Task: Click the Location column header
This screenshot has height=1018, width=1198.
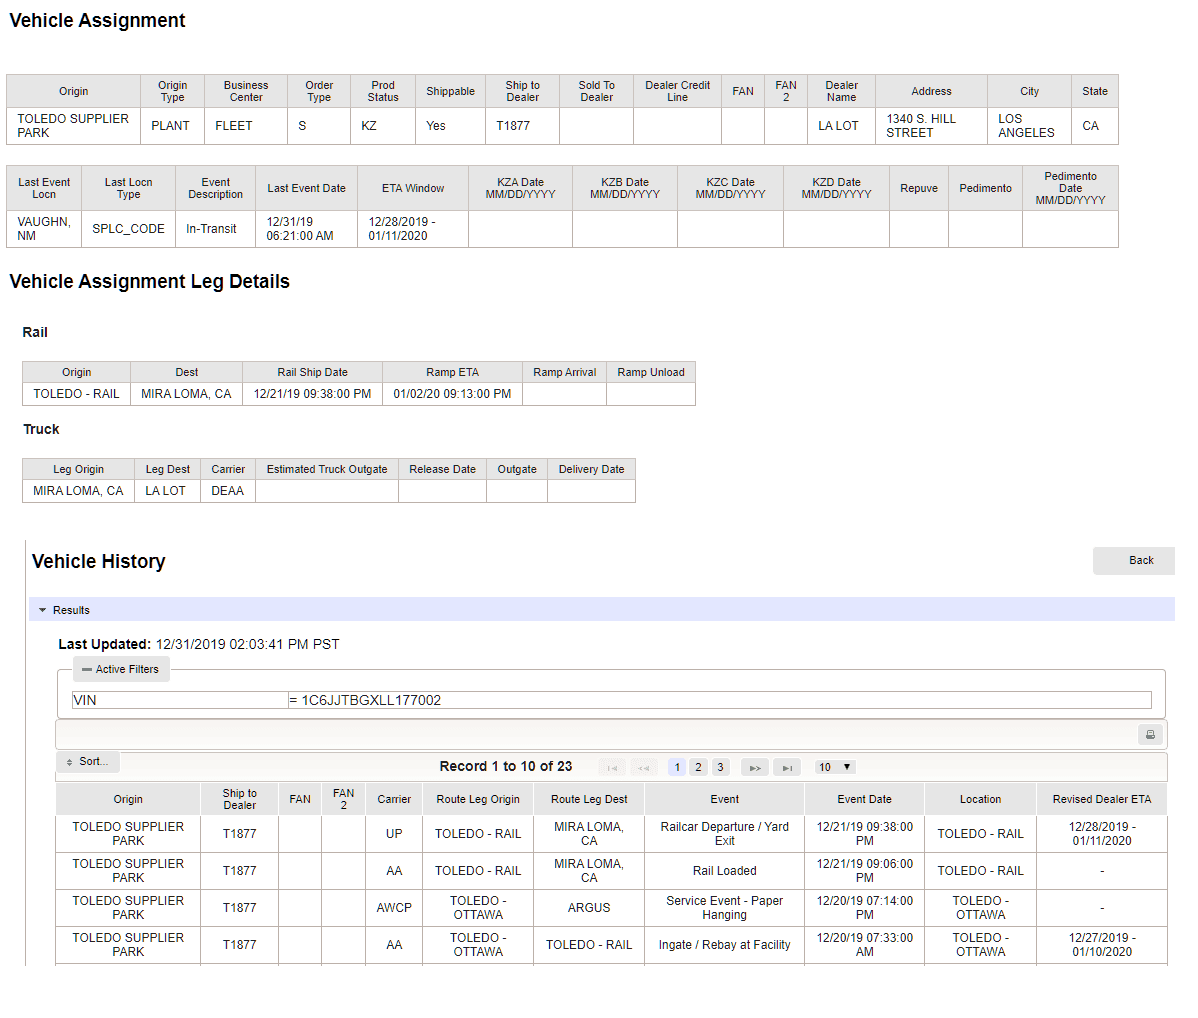Action: [x=980, y=799]
